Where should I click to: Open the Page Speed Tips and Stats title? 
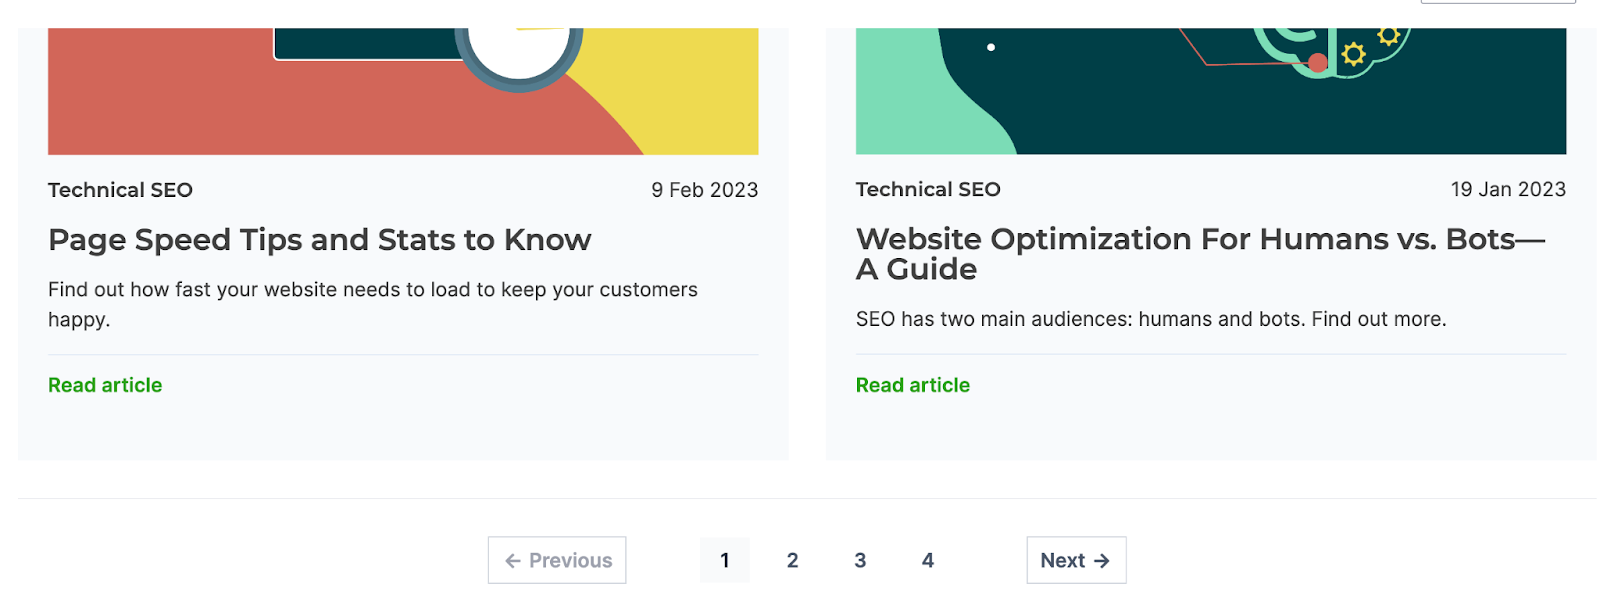[x=319, y=240]
